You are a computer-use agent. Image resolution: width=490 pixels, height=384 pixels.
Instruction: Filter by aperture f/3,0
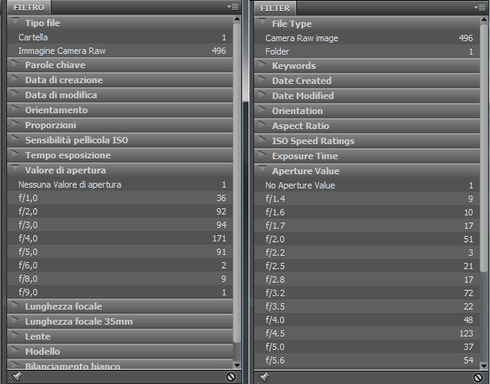click(120, 225)
